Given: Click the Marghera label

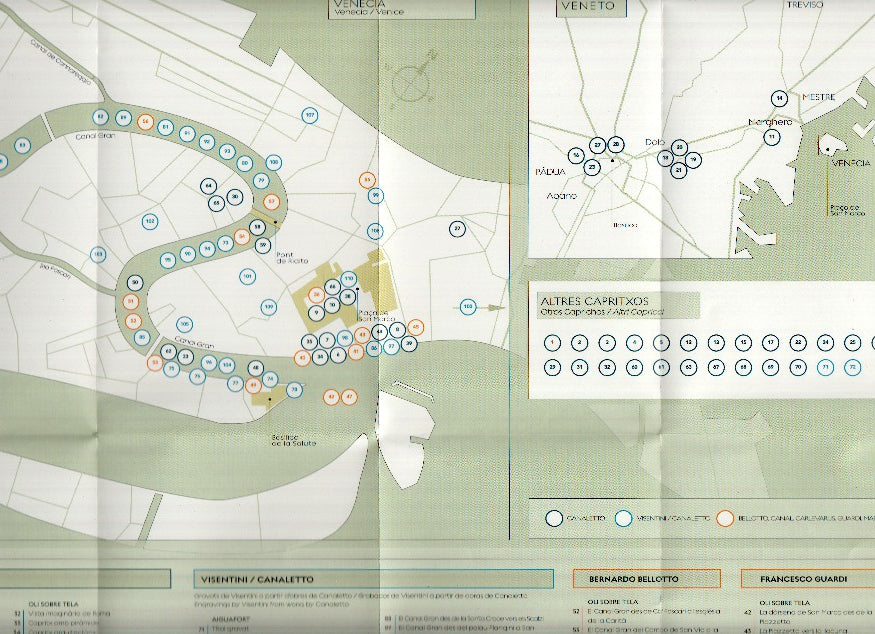Looking at the screenshot, I should point(770,122).
